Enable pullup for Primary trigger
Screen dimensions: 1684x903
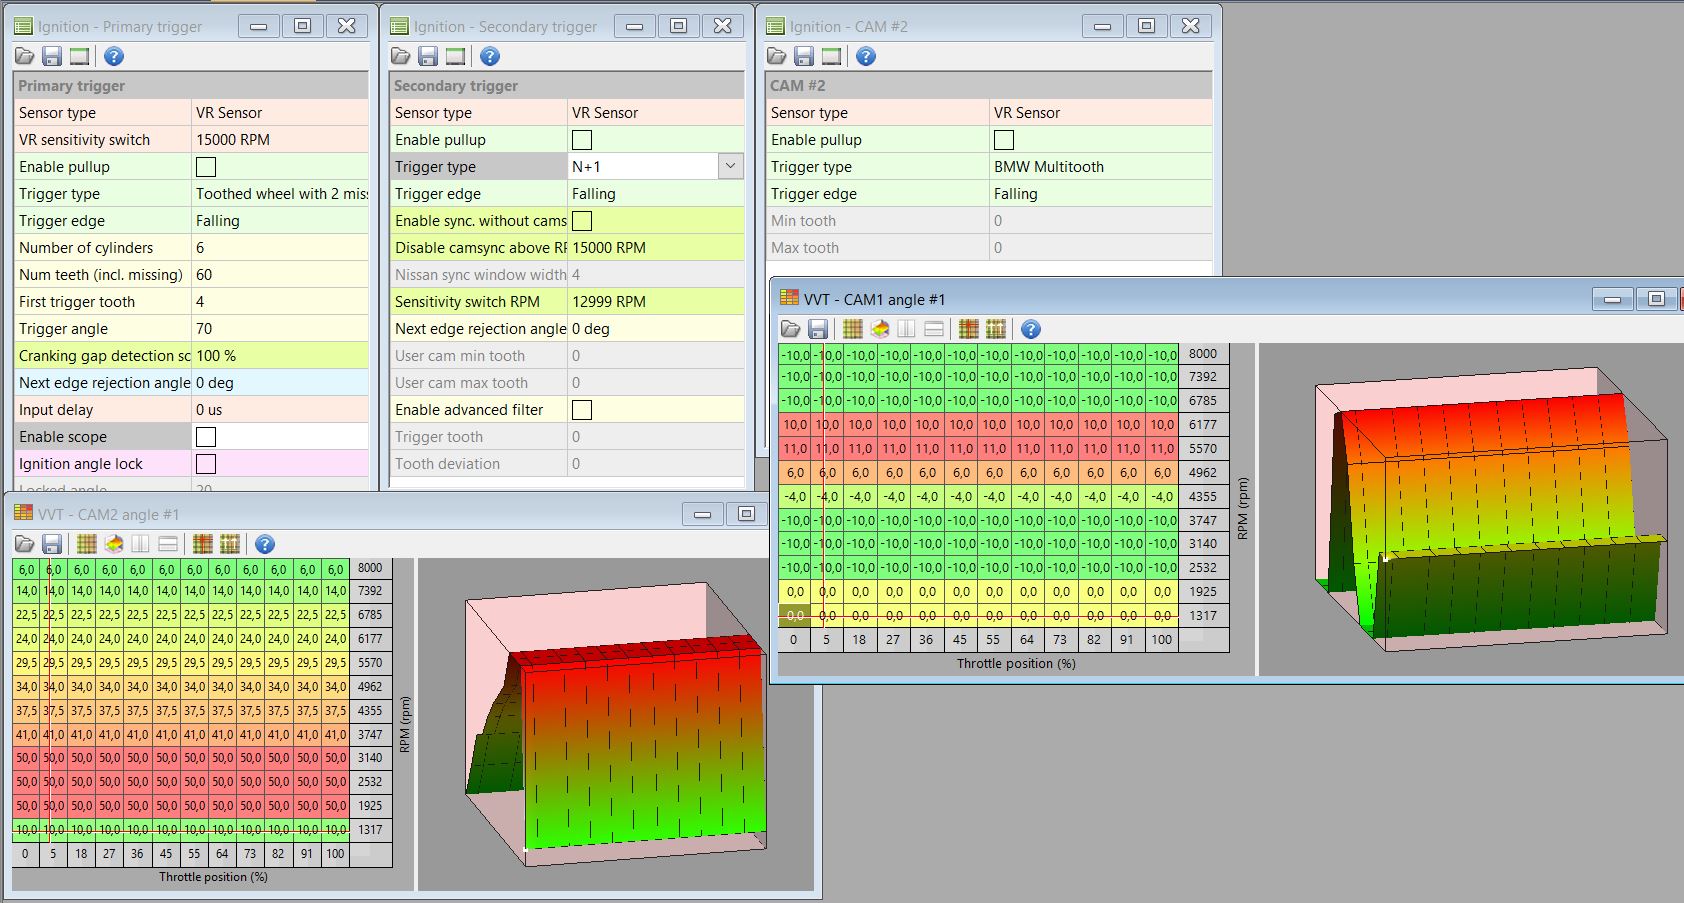[206, 167]
